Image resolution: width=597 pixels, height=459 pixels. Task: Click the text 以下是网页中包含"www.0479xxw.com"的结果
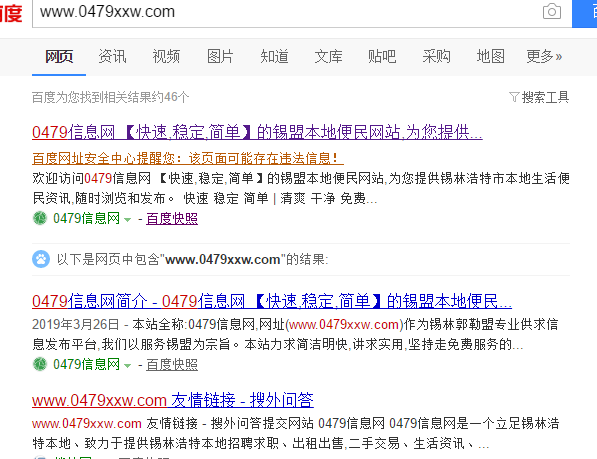(192, 260)
